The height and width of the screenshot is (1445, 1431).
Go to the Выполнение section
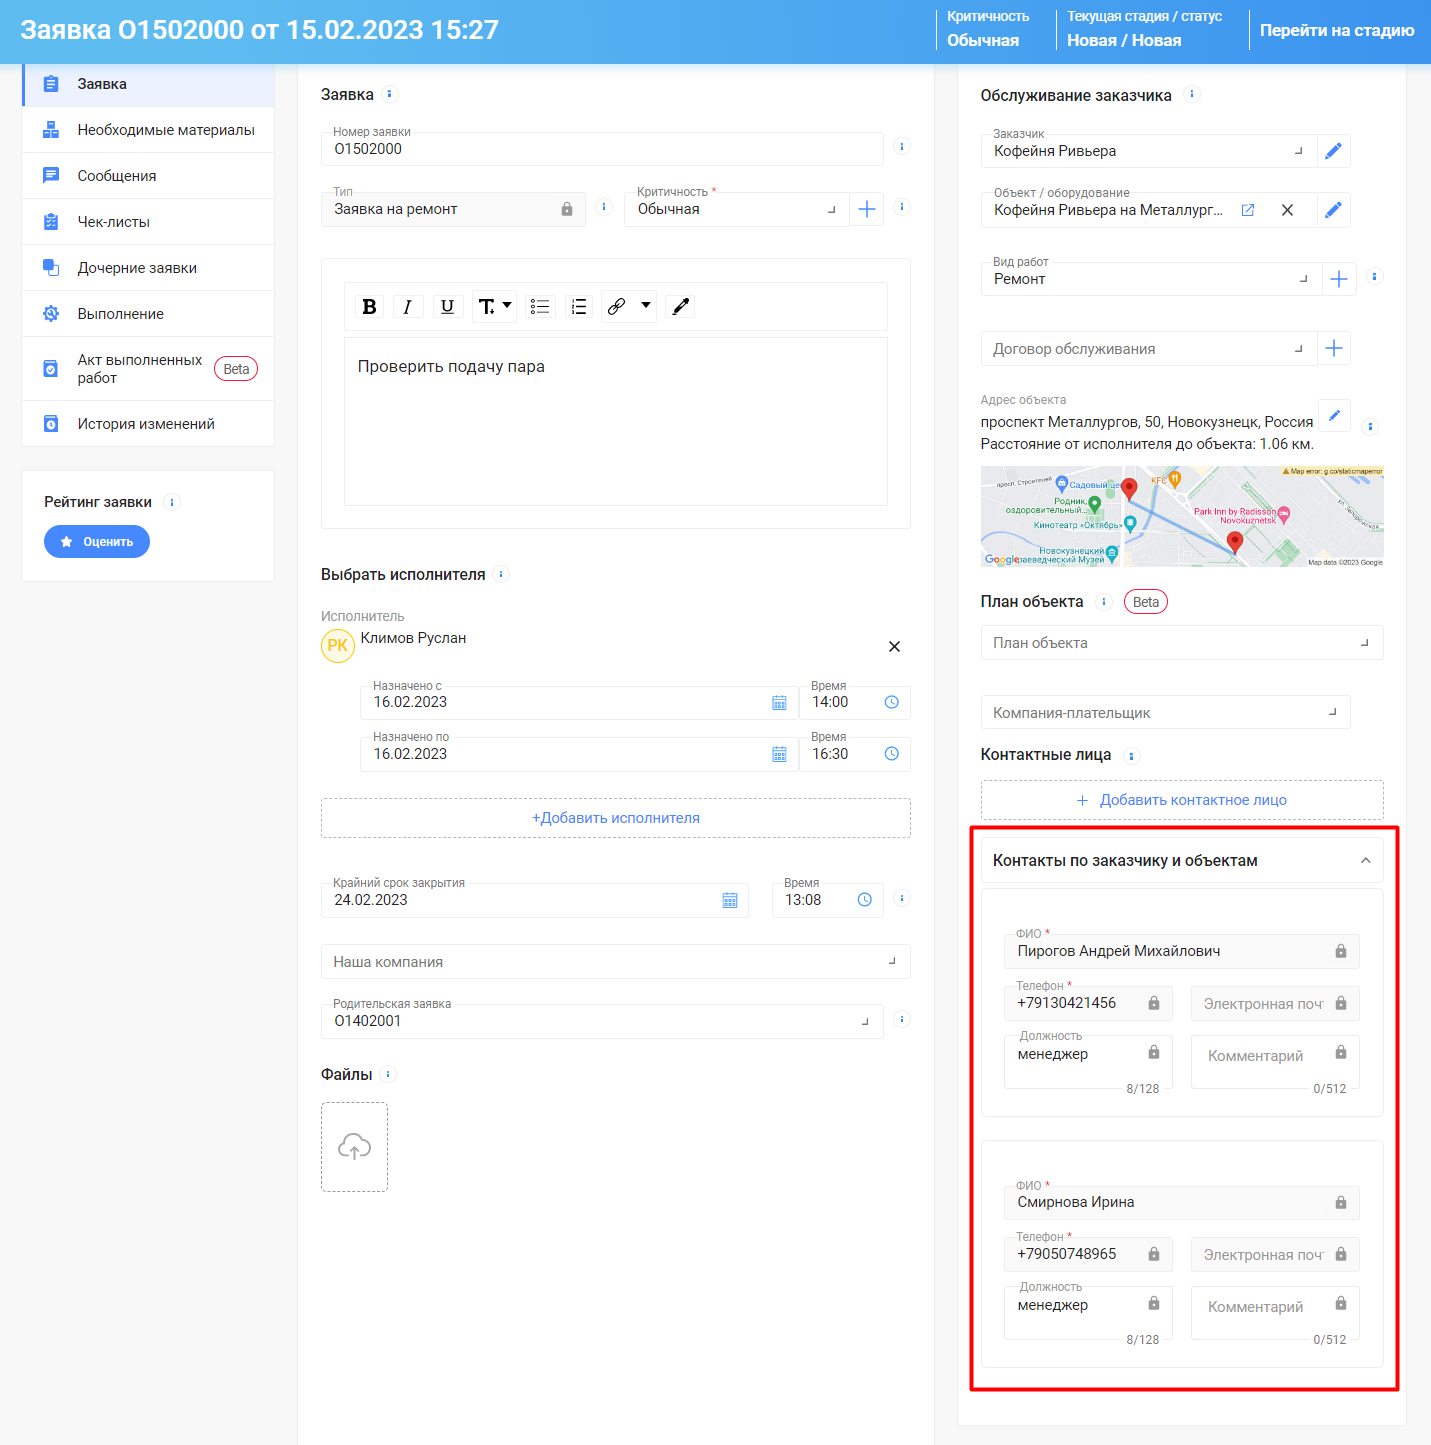pos(148,314)
